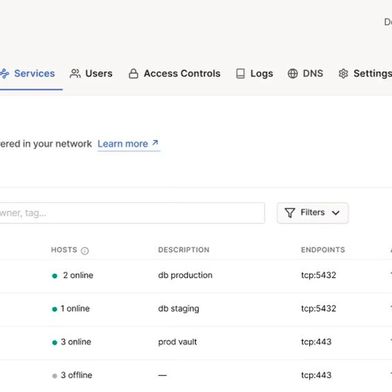Screen dimensions: 392x392
Task: Select the 2 online hosts cell
Action: tap(73, 275)
